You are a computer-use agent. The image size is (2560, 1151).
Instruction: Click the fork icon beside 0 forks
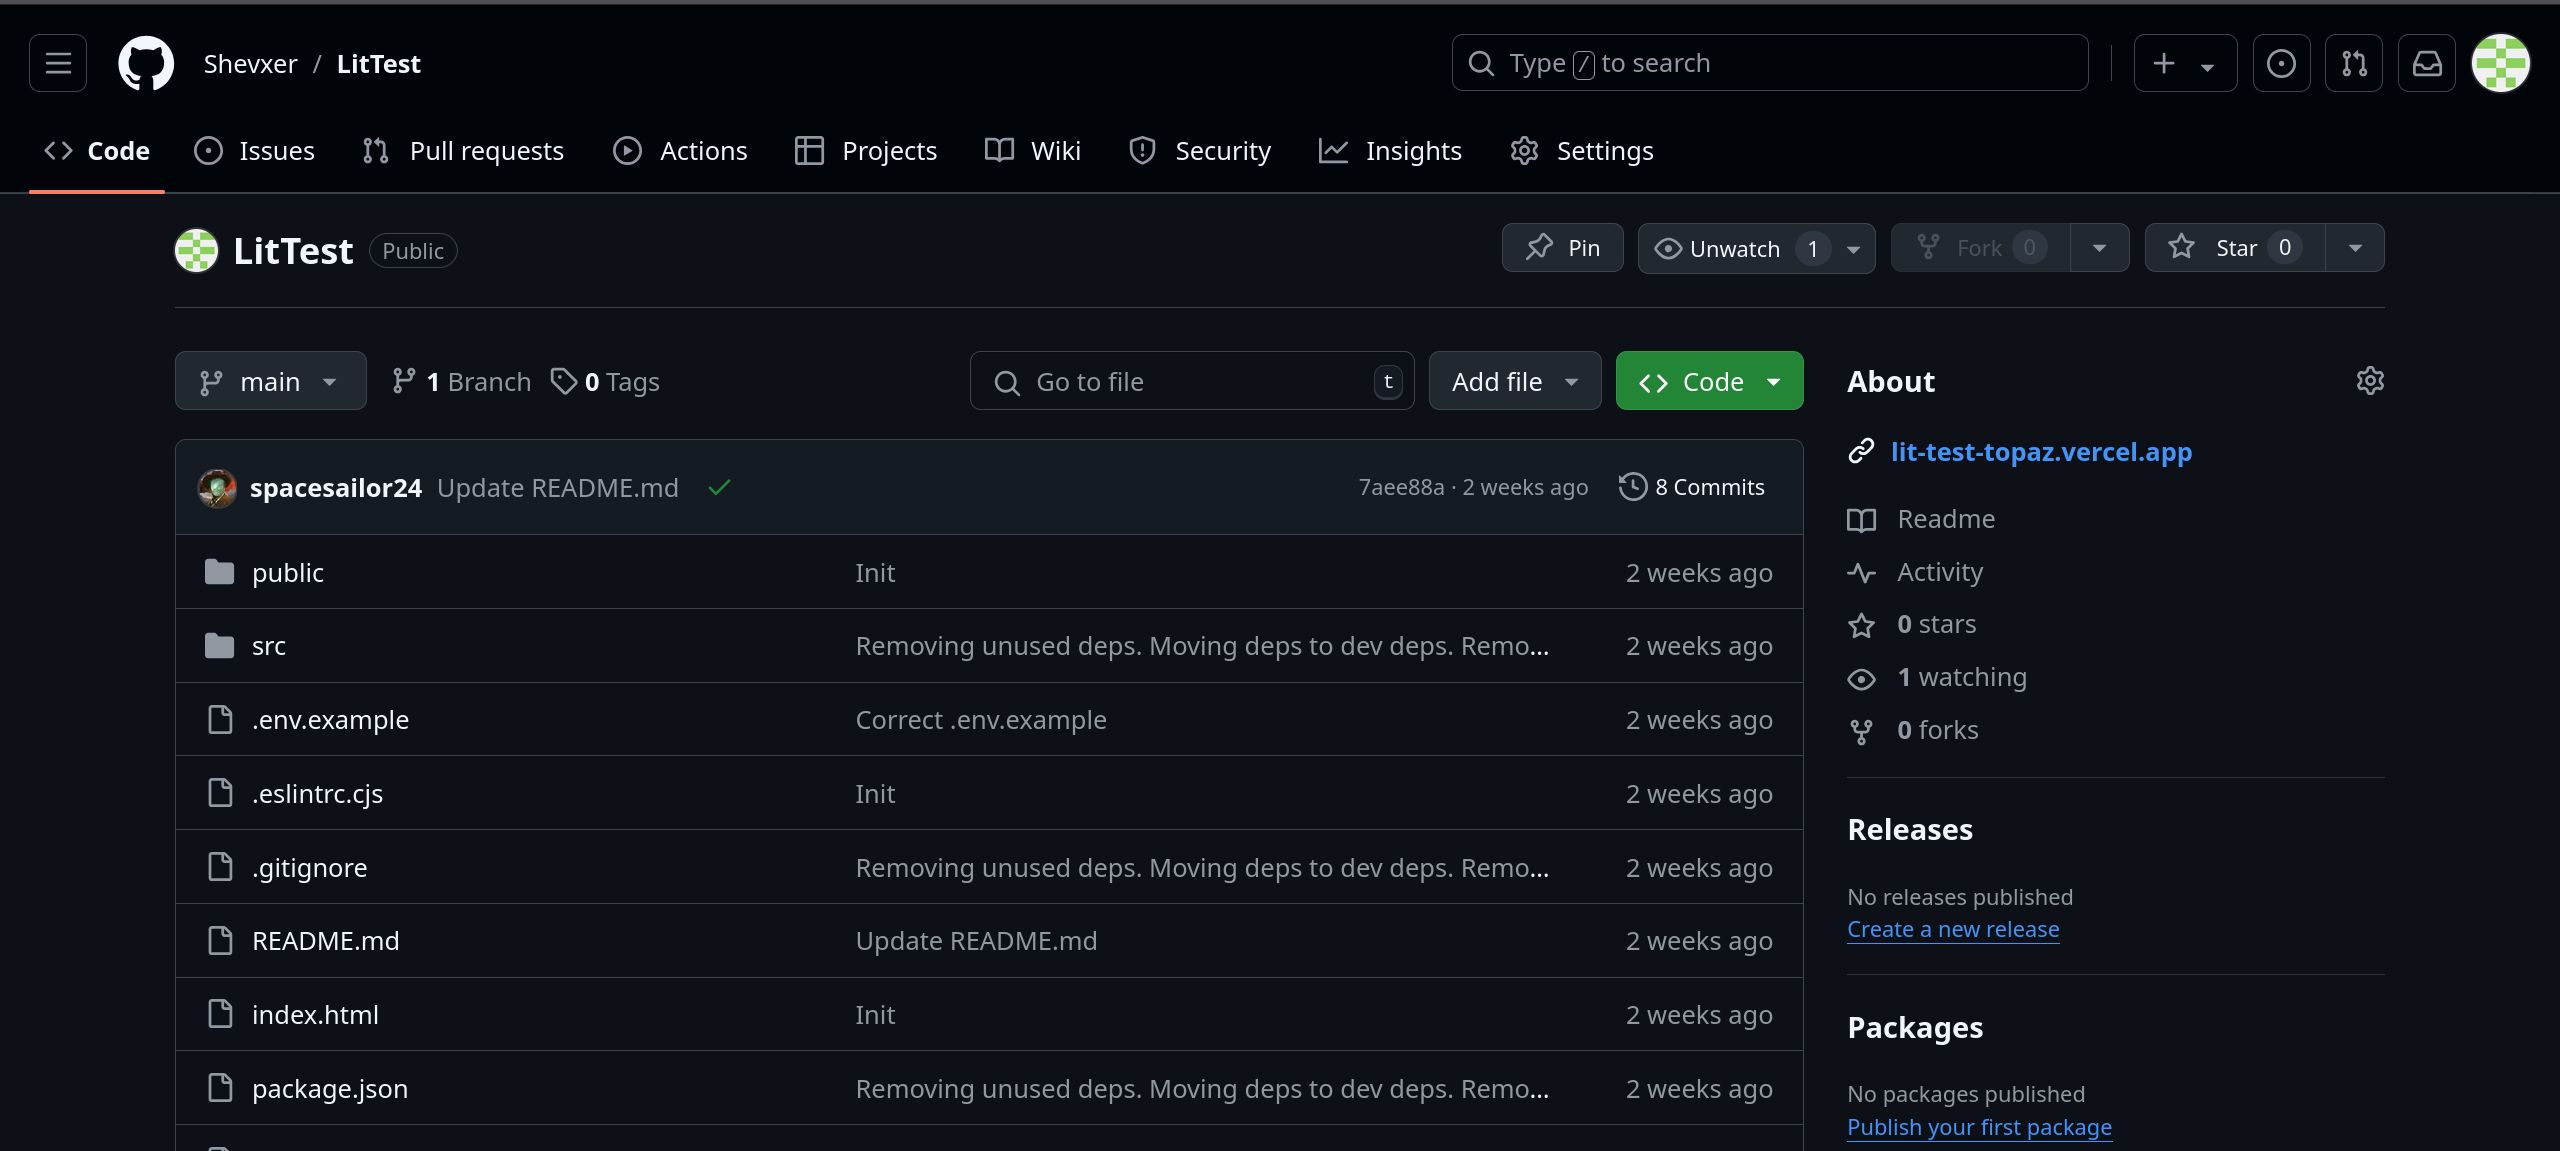[1861, 732]
